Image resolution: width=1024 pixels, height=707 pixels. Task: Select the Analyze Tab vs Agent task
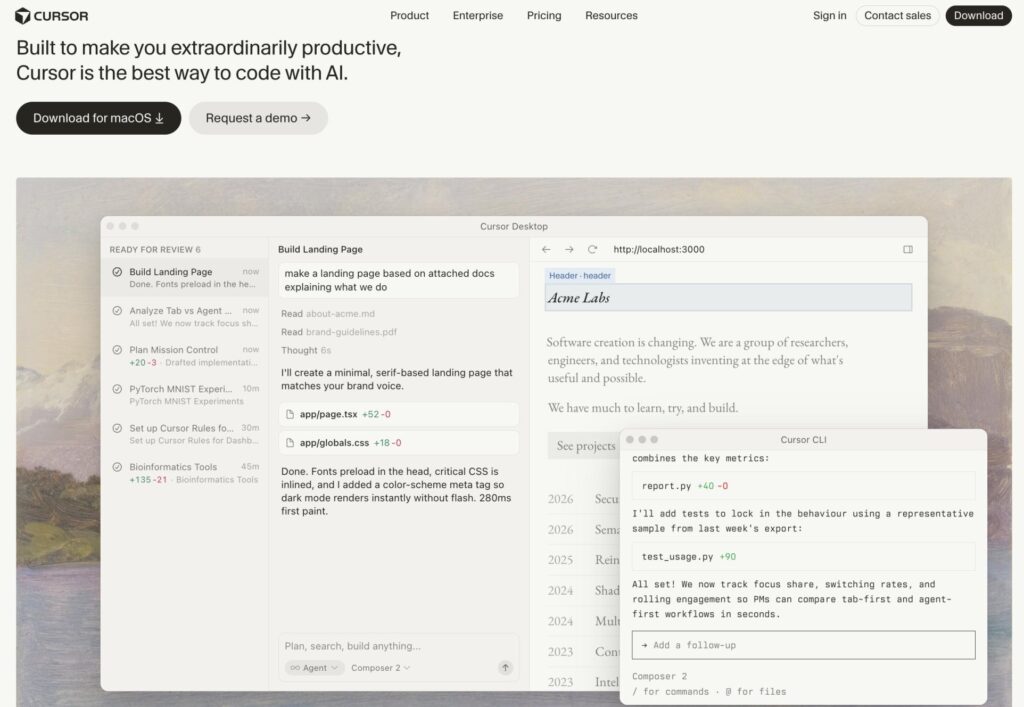[x=185, y=317]
